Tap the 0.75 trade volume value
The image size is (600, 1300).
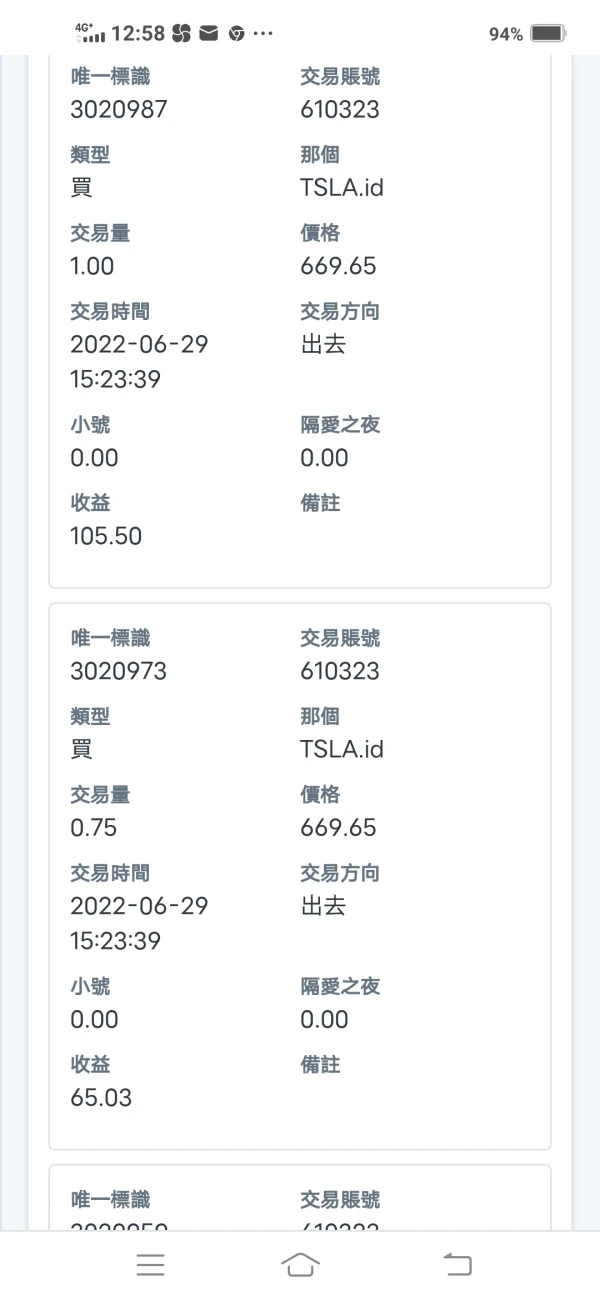click(93, 828)
